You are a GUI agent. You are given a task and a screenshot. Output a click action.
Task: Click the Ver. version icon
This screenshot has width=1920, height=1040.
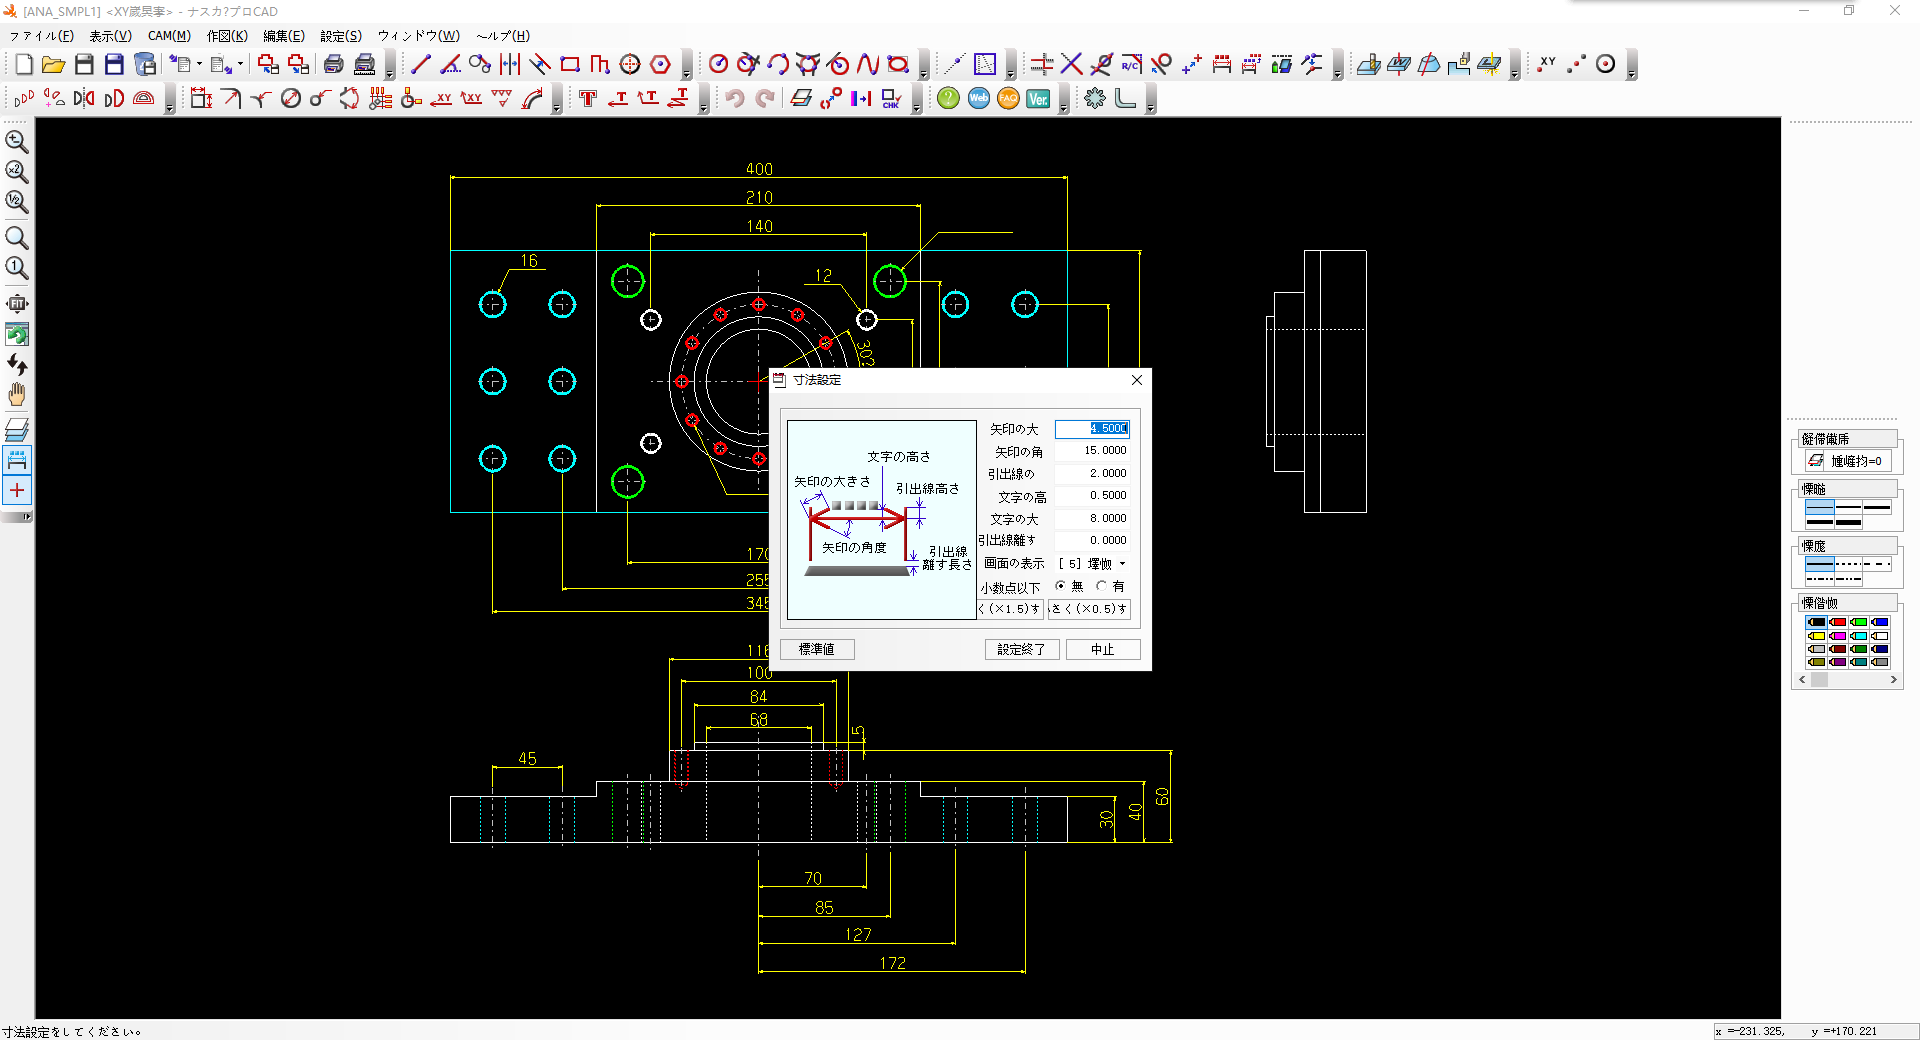[x=1038, y=98]
